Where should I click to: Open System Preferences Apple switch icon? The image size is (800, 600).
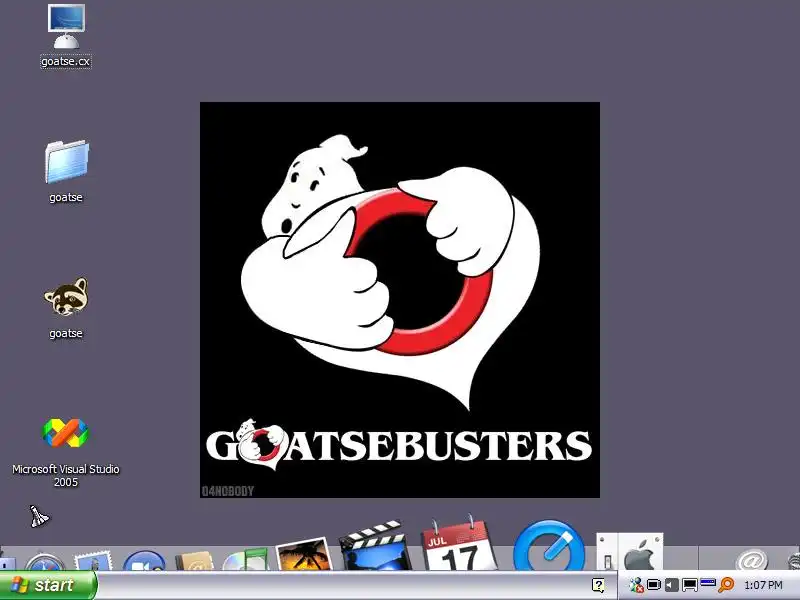(x=630, y=552)
